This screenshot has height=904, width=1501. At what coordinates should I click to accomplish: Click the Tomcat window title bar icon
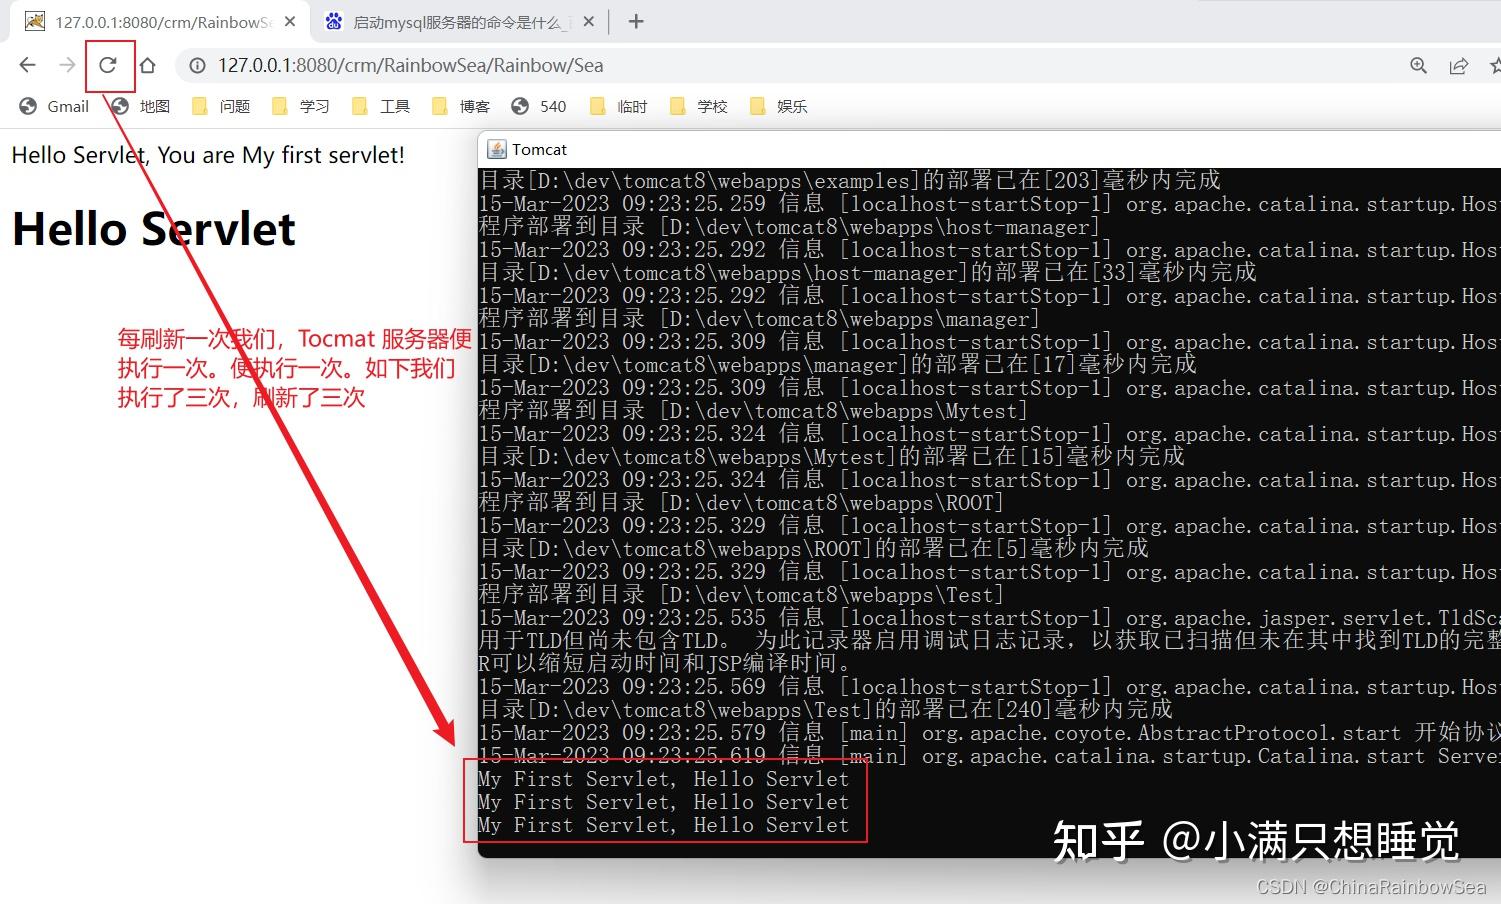click(x=497, y=148)
